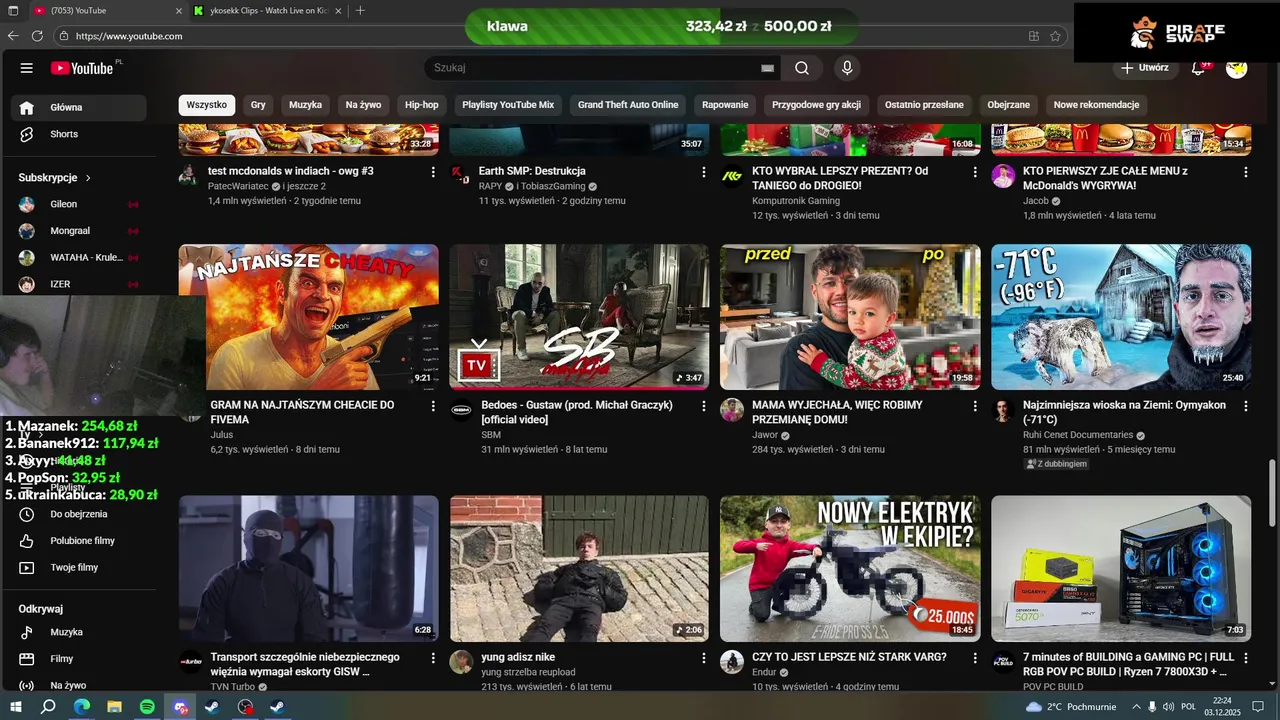This screenshot has width=1280, height=720.
Task: Reload the page in browser
Action: tap(37, 36)
